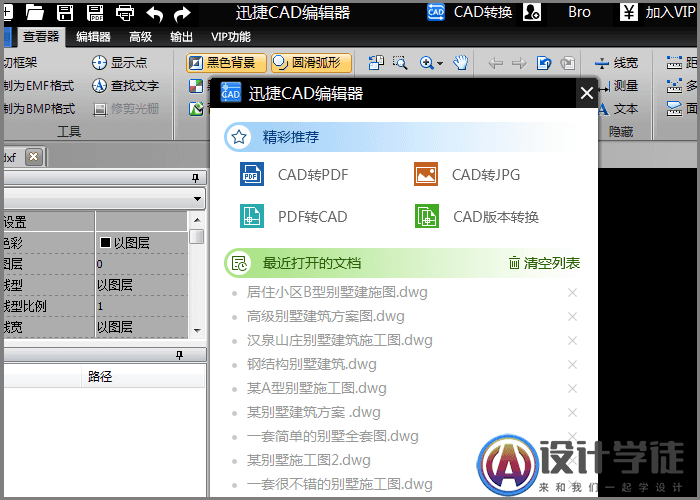Click the 文本 tool
Image resolution: width=700 pixels, height=500 pixels.
(x=618, y=108)
